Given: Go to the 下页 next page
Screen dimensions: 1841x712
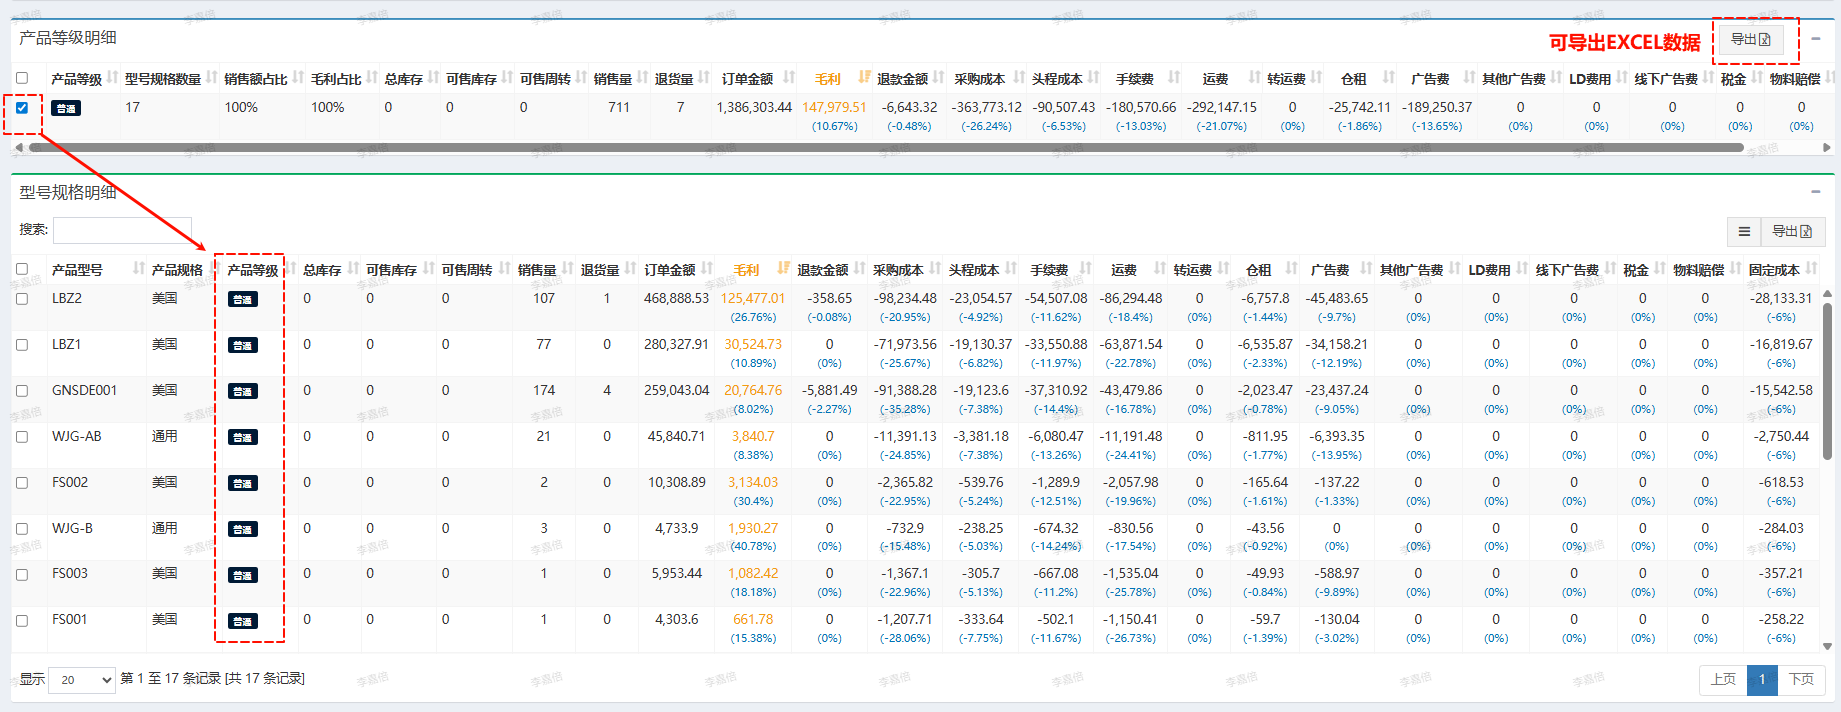Looking at the screenshot, I should pyautogui.click(x=1801, y=680).
